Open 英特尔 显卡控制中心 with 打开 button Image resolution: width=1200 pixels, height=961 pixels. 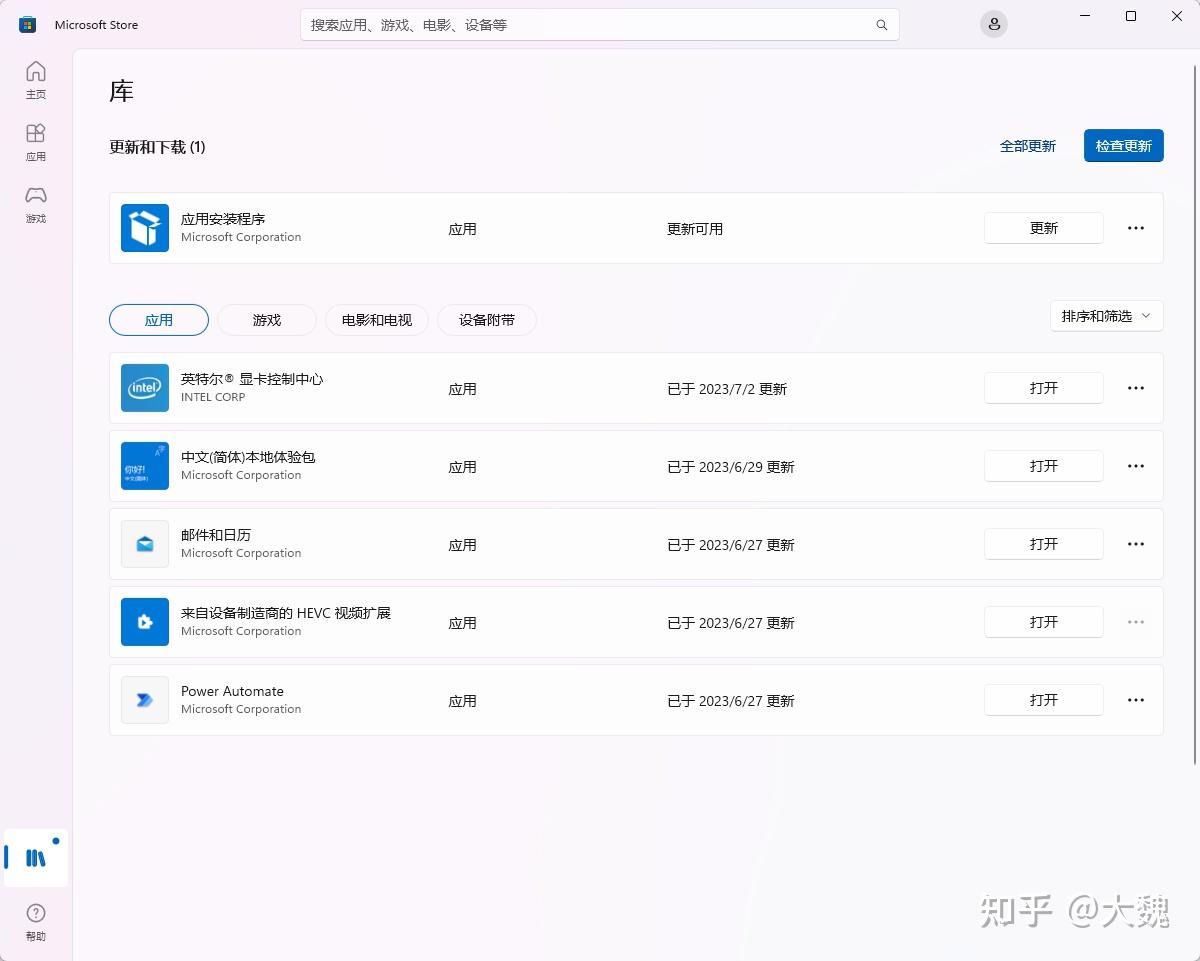click(1044, 388)
